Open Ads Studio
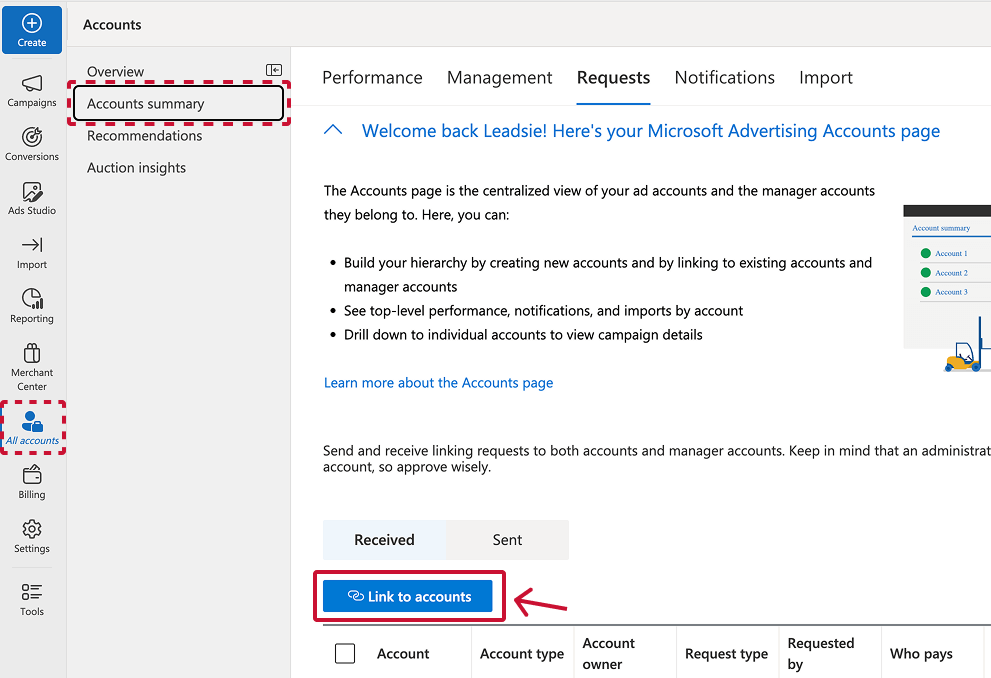Image resolution: width=991 pixels, height=678 pixels. click(x=32, y=198)
